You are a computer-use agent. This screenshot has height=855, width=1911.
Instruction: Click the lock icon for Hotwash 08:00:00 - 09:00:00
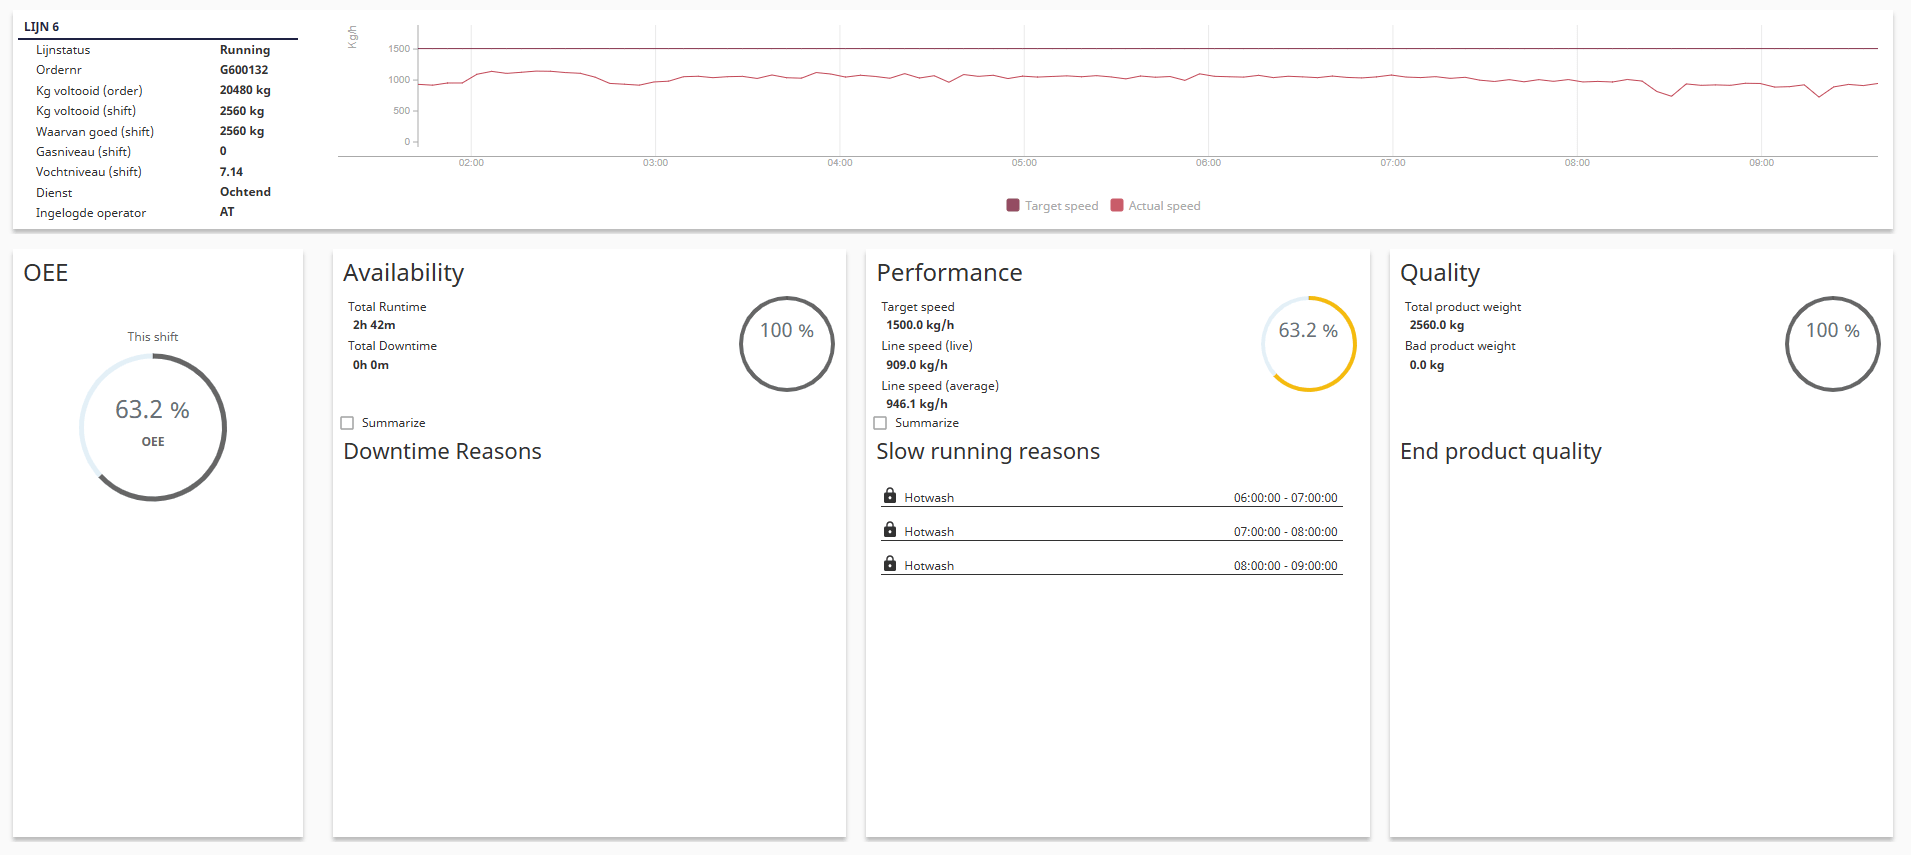point(889,564)
